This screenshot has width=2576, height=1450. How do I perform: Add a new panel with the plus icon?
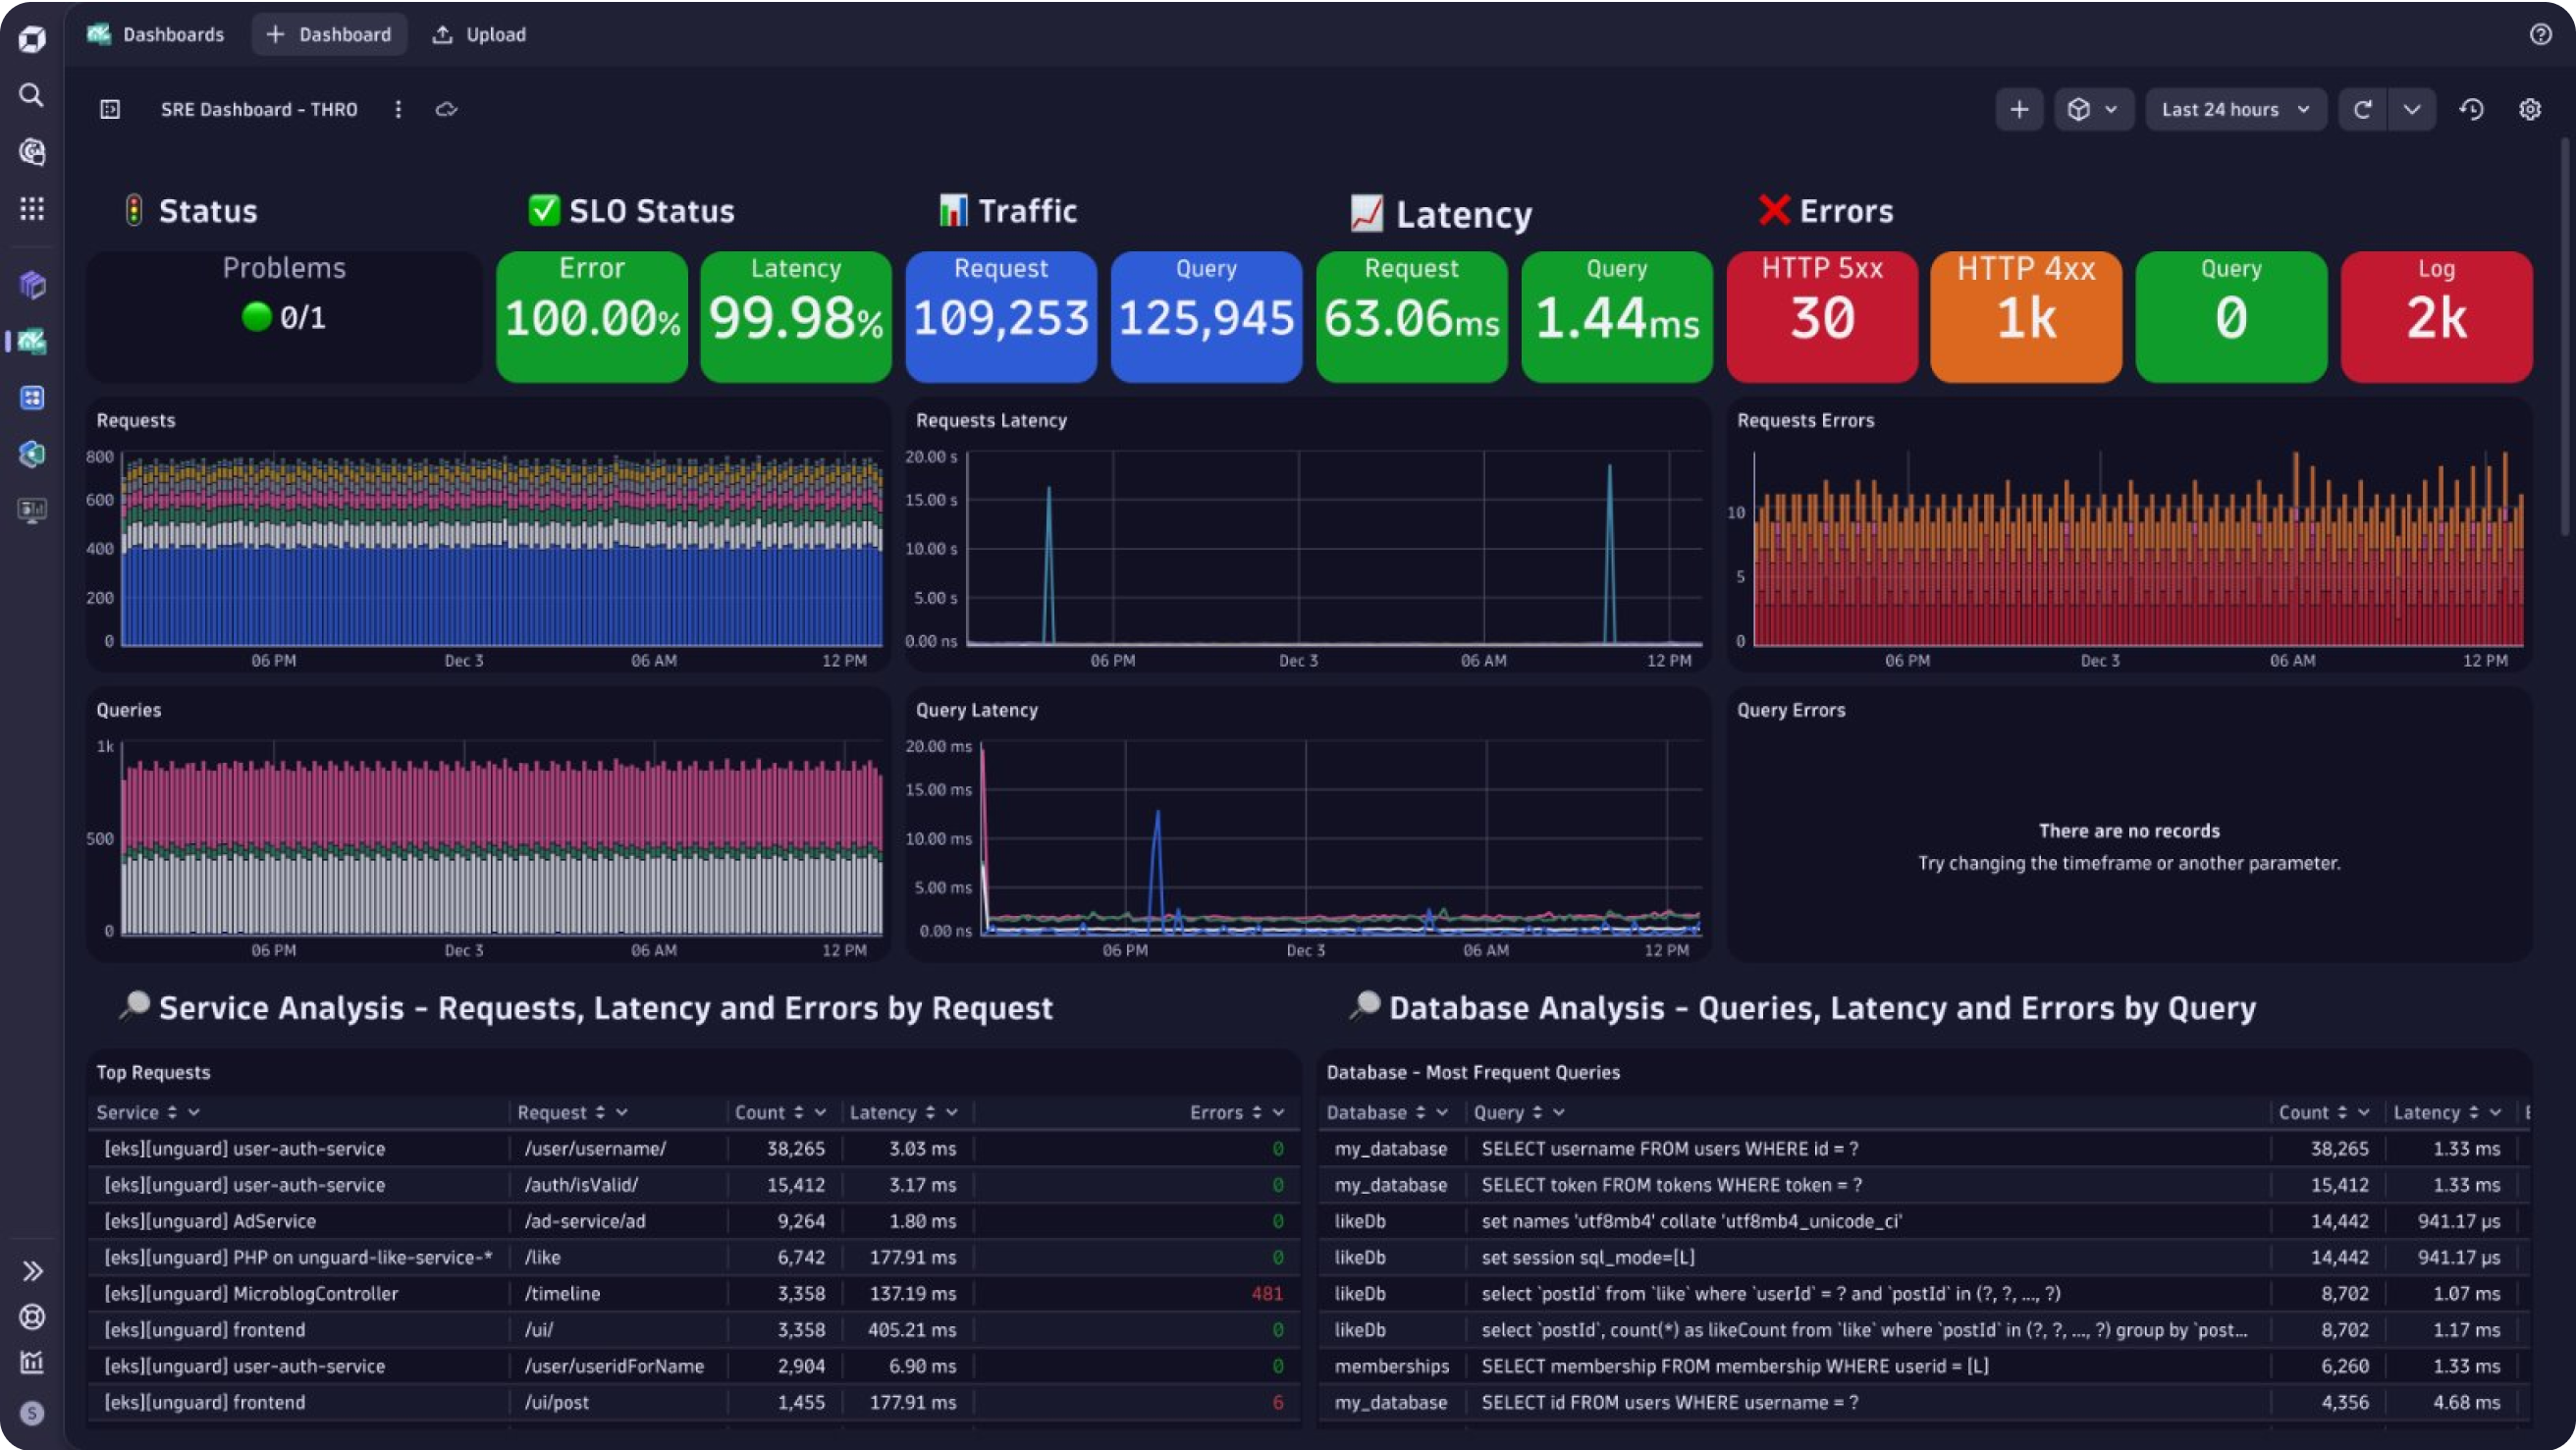pos(2019,109)
